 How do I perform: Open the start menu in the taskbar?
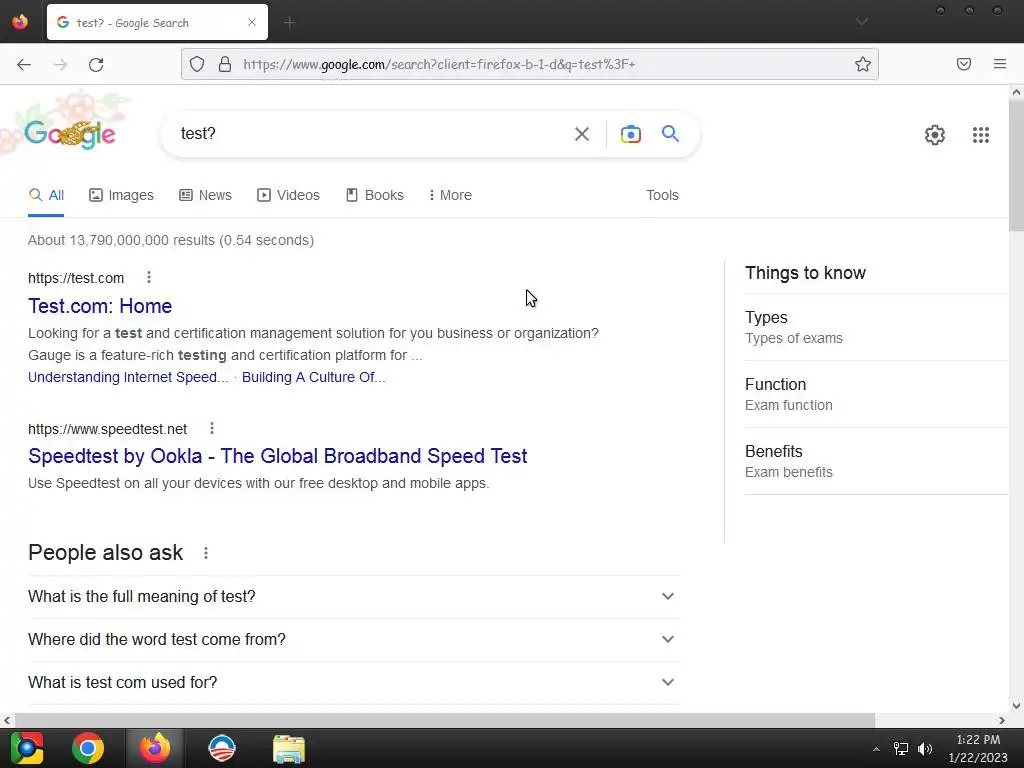(x=27, y=748)
